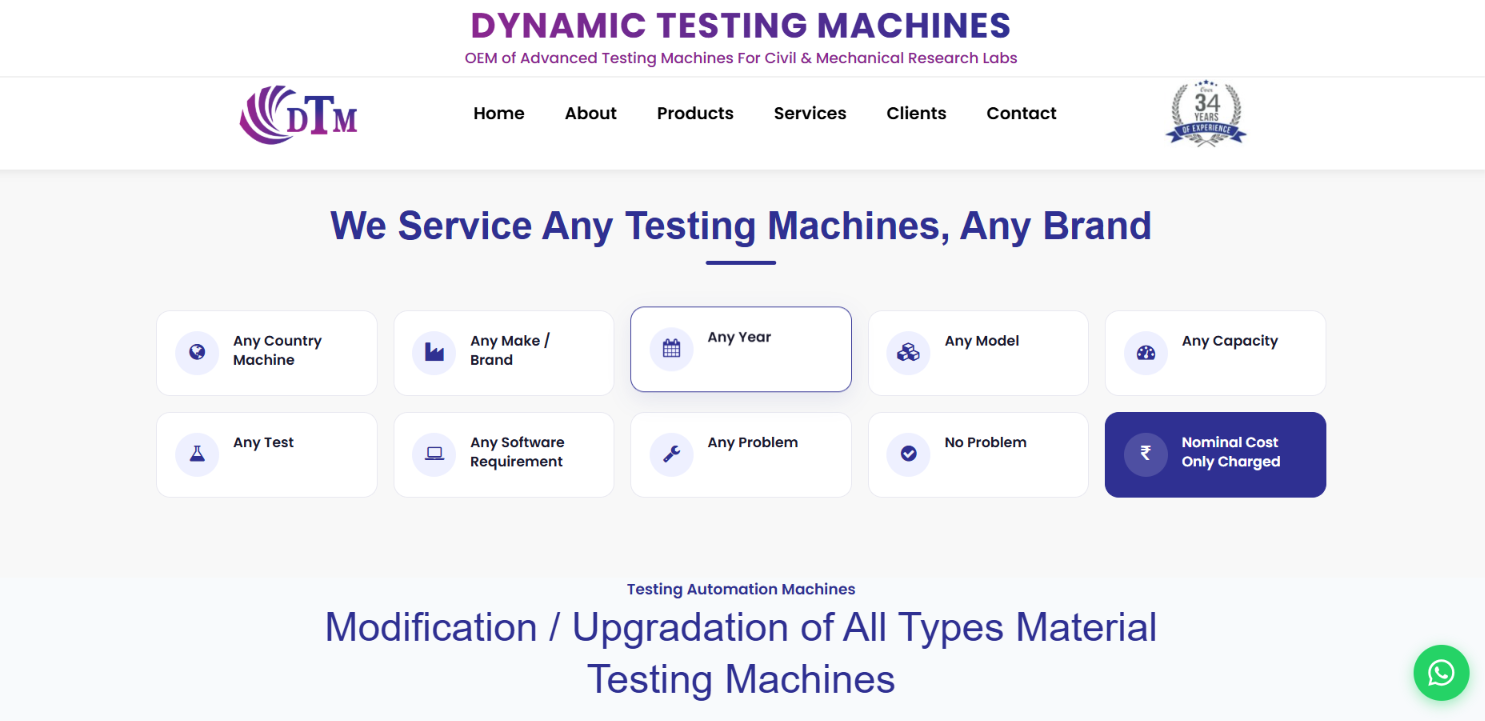Click the laptop icon for Any Software Requirement
The width and height of the screenshot is (1485, 721).
point(434,454)
